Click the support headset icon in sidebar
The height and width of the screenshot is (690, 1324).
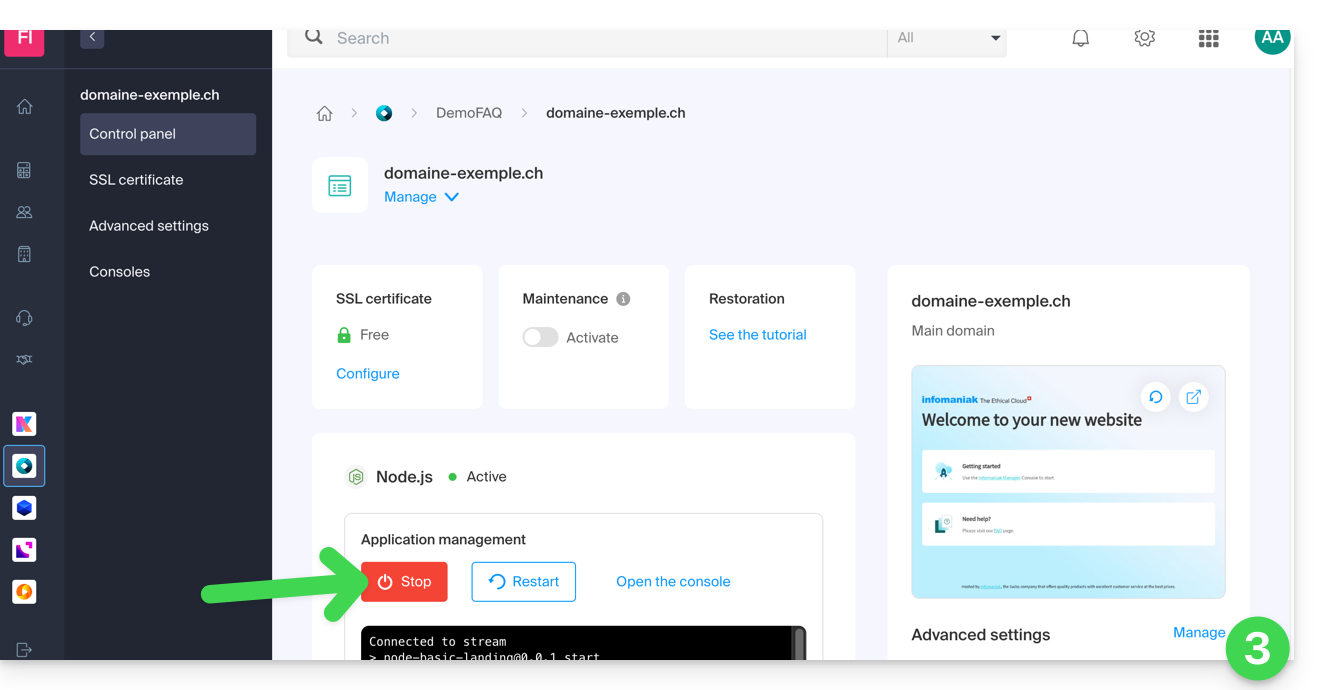click(x=25, y=318)
